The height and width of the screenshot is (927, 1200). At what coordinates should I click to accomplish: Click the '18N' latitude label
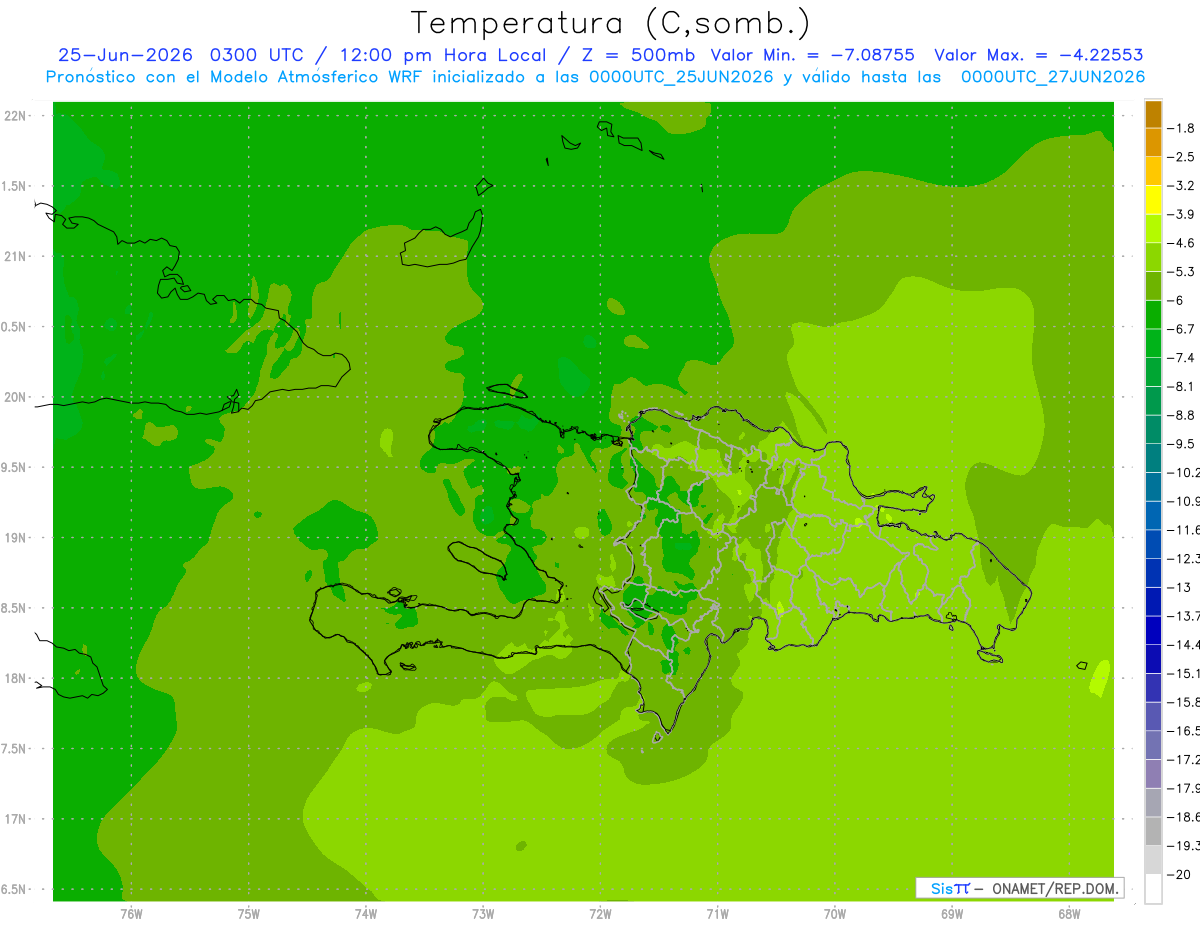point(16,678)
